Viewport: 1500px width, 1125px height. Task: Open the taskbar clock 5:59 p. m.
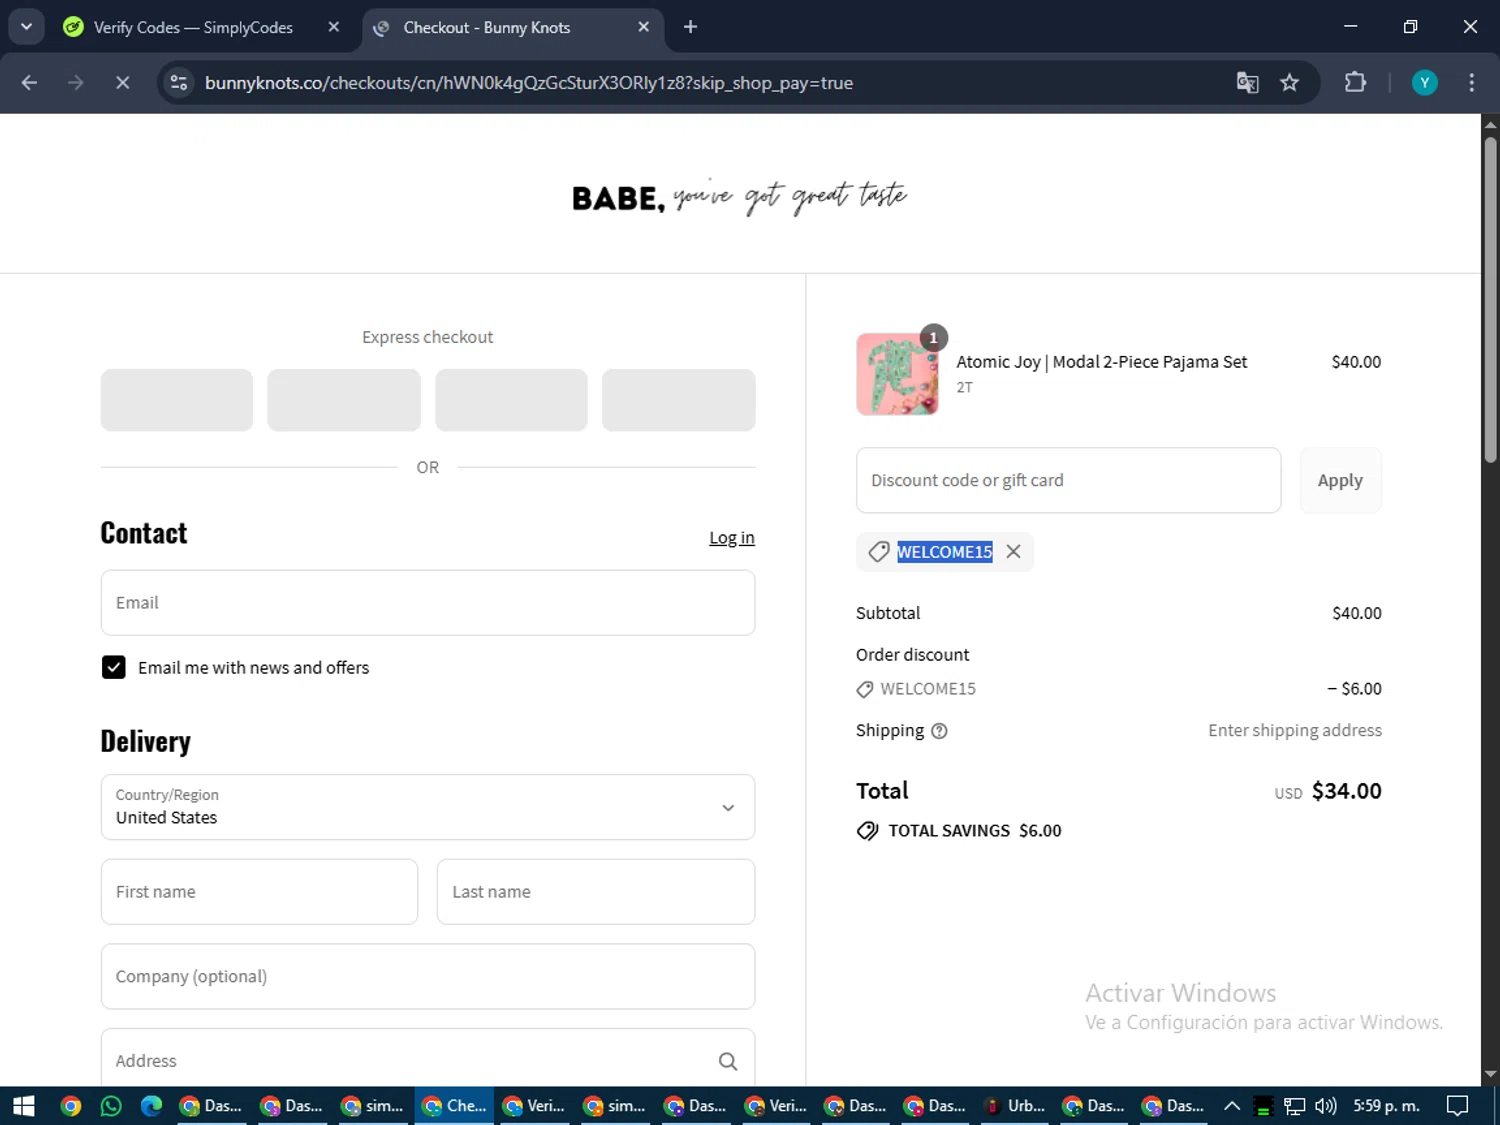[x=1386, y=1106]
